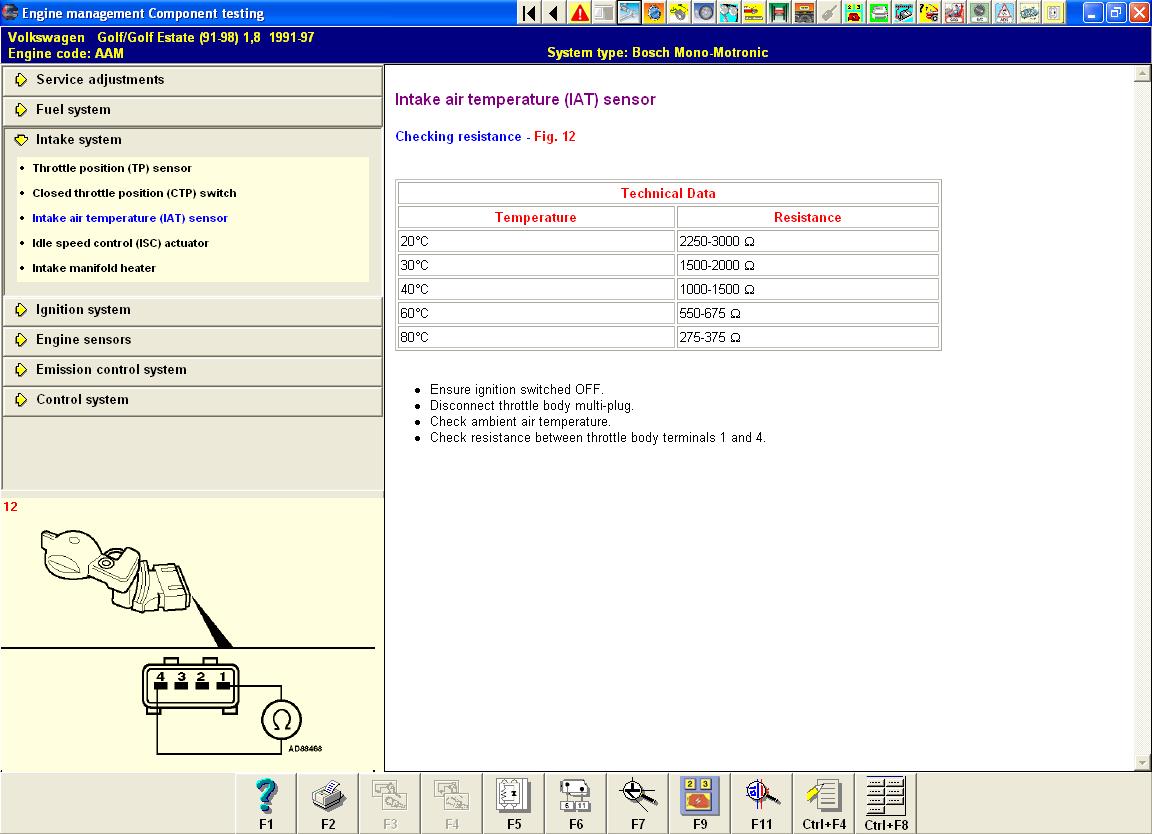
Task: Open Idle speed control (ISC) actuator
Action: pyautogui.click(x=120, y=243)
